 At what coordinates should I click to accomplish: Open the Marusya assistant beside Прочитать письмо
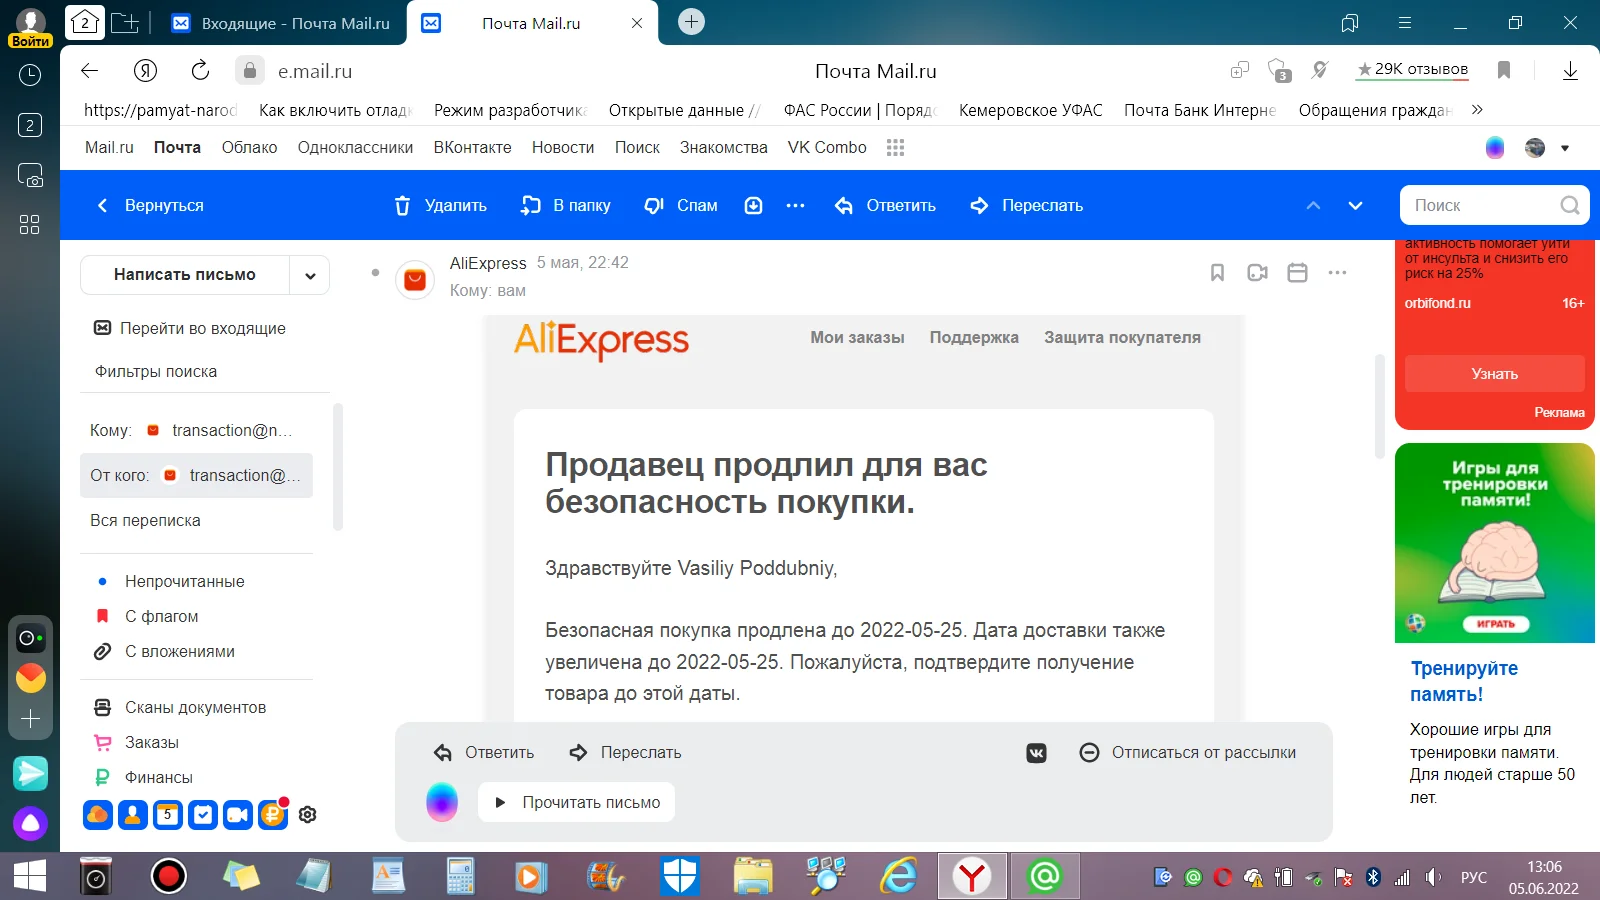tap(442, 802)
